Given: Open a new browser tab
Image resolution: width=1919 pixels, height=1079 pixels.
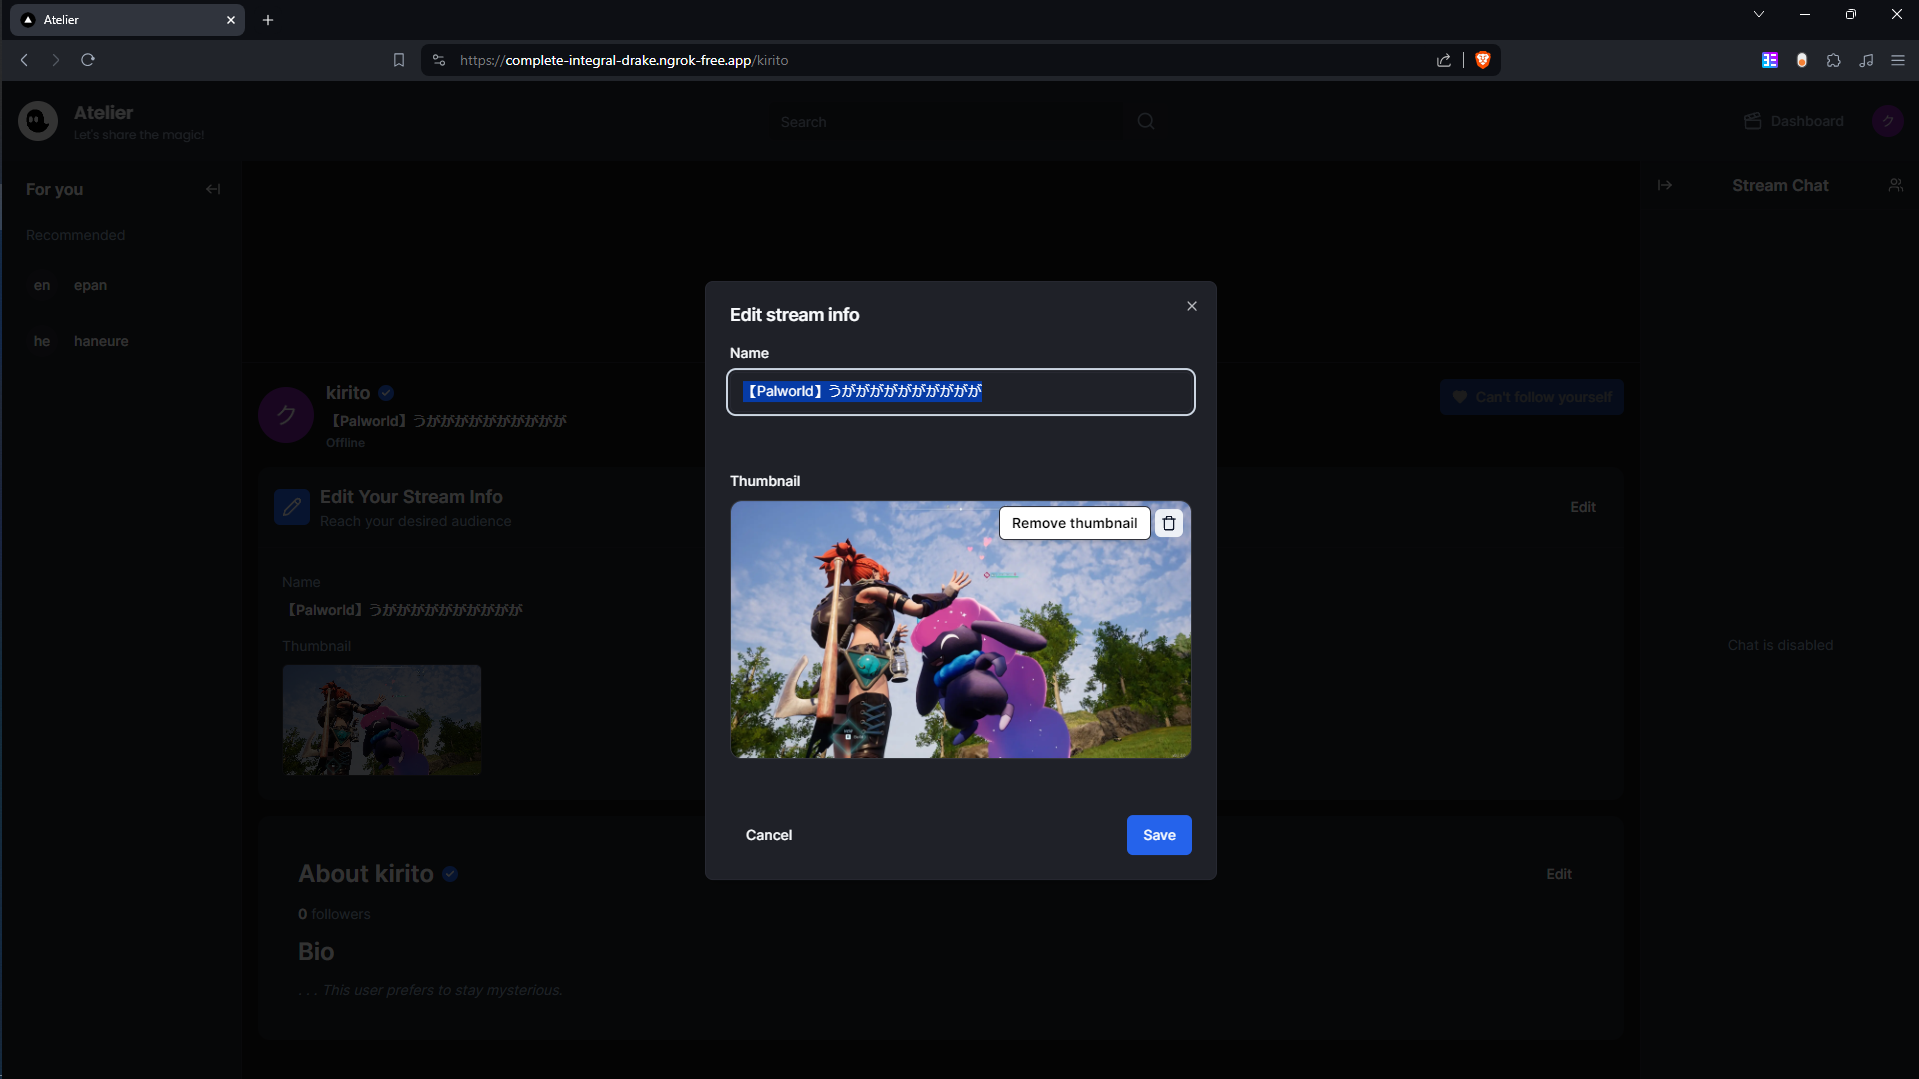Looking at the screenshot, I should (x=268, y=20).
